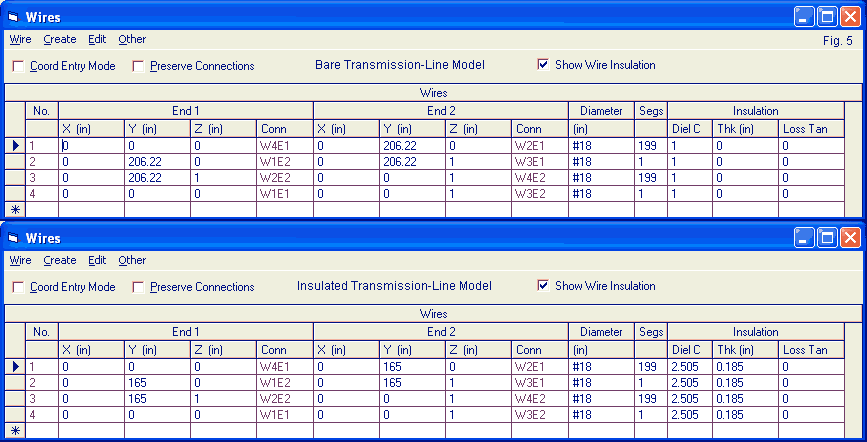
Task: Open the Create menu in the top window
Action: [x=60, y=39]
